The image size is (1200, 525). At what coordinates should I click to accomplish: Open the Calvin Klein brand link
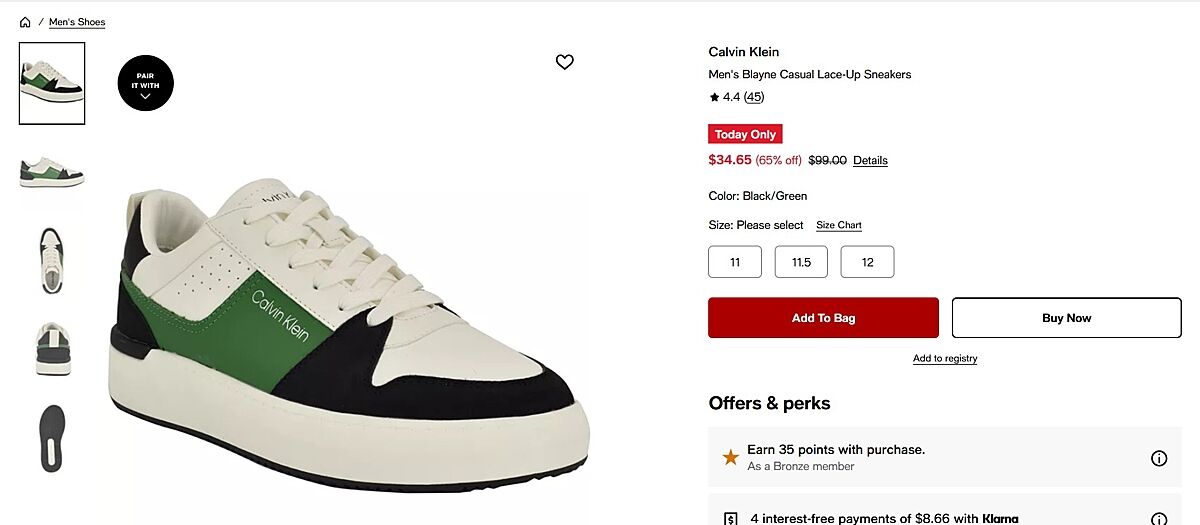tap(743, 52)
